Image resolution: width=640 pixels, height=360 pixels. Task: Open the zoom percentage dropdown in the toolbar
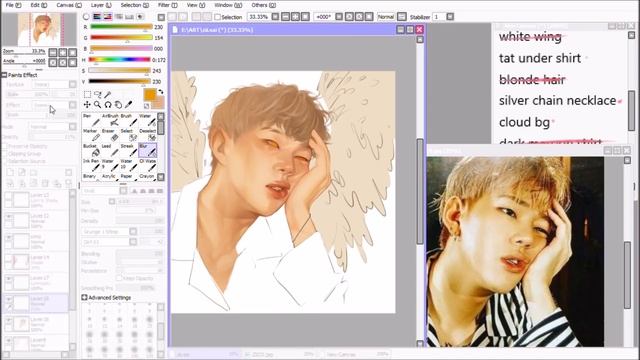click(x=276, y=17)
